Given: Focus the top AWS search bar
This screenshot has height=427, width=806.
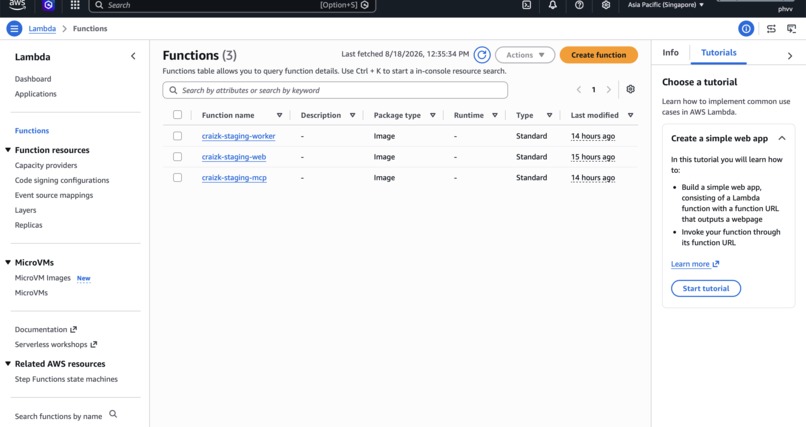Looking at the screenshot, I should pyautogui.click(x=232, y=5).
